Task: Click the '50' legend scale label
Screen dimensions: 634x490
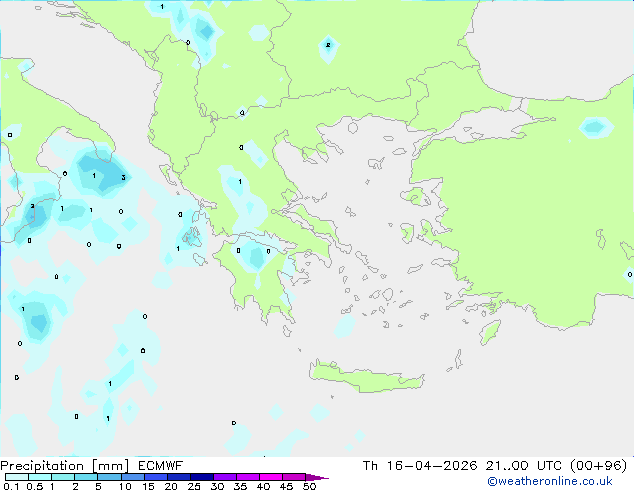Action: (x=309, y=486)
